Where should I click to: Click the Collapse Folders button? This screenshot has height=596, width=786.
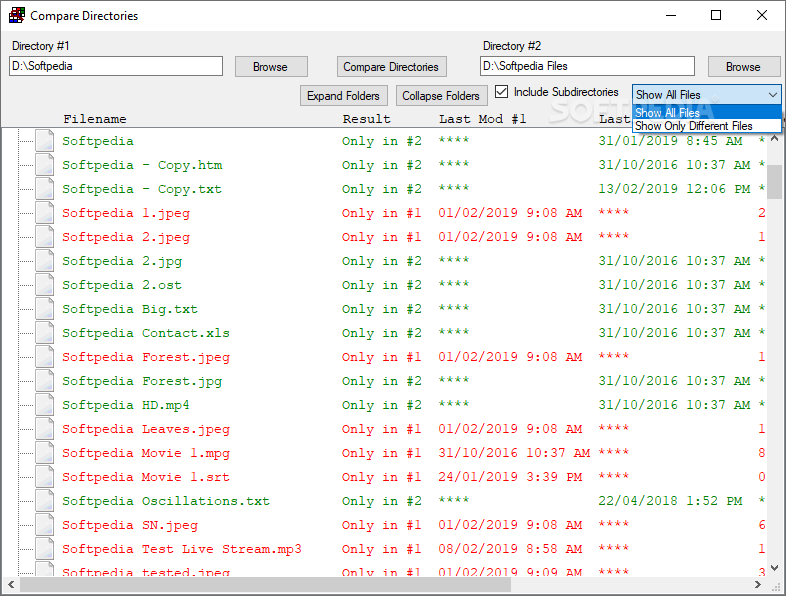(442, 96)
